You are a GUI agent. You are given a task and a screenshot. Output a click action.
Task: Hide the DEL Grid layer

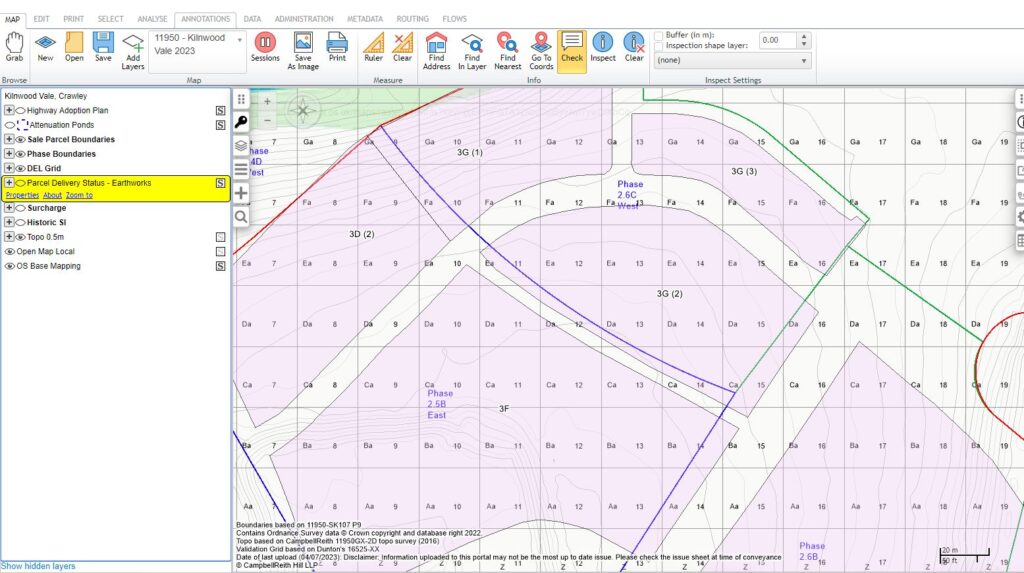[20, 169]
